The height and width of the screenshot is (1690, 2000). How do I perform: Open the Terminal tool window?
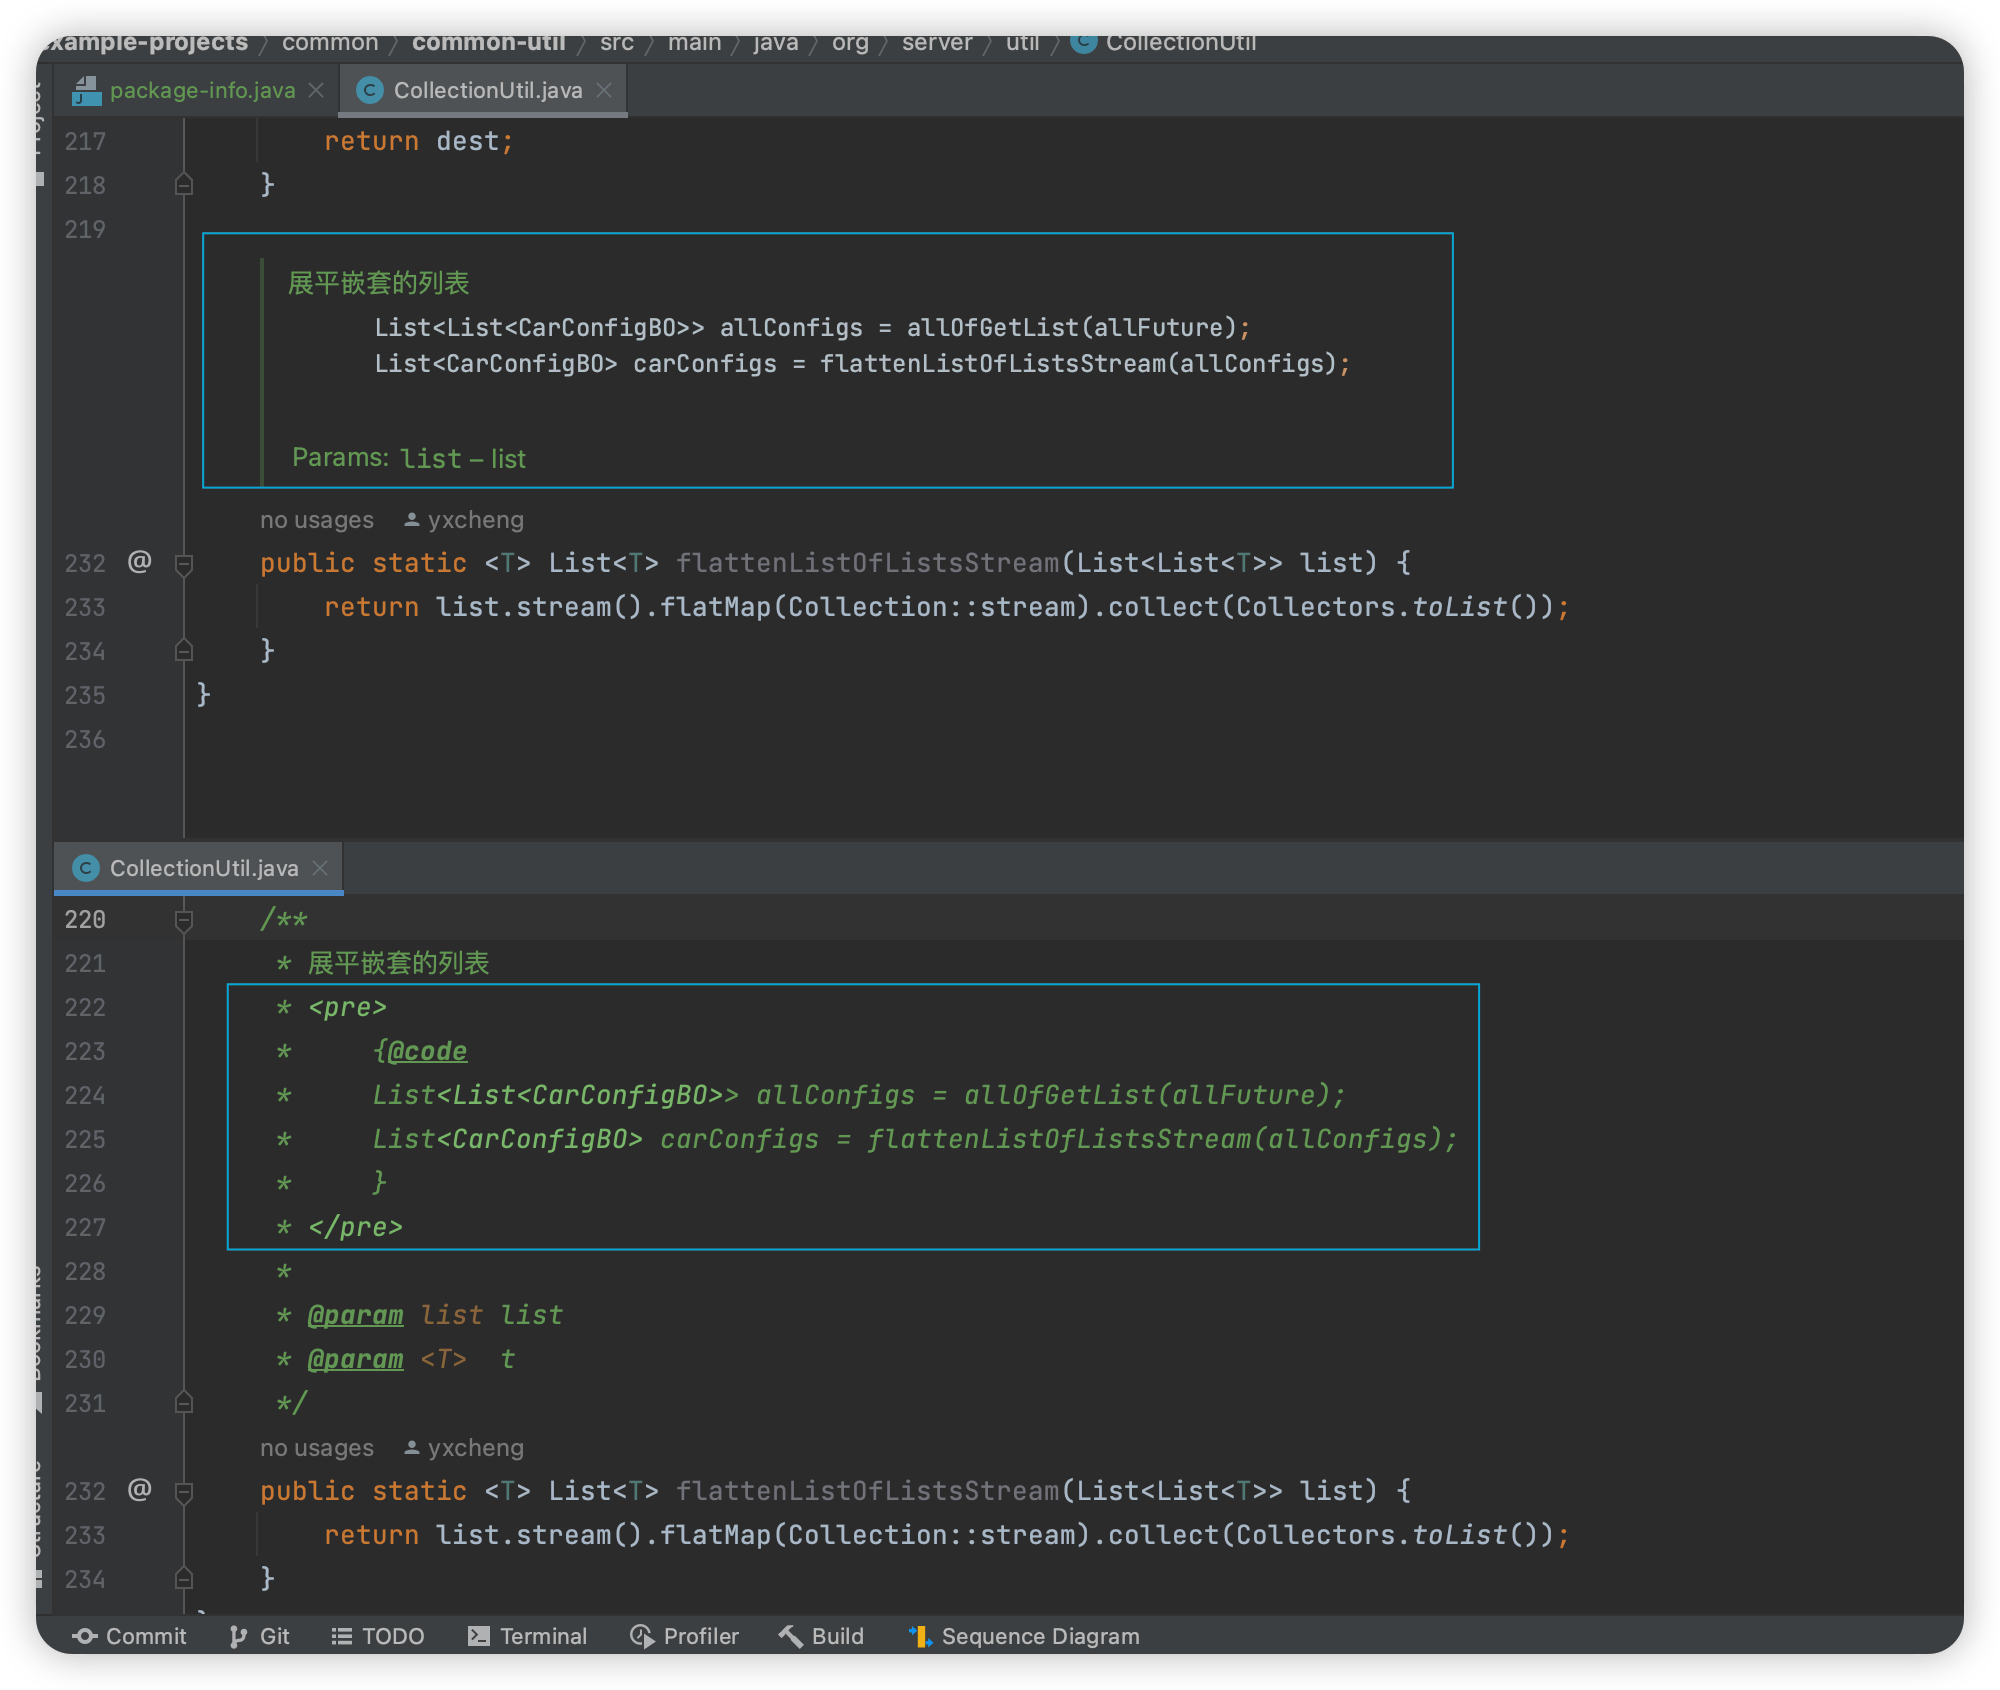(528, 1636)
